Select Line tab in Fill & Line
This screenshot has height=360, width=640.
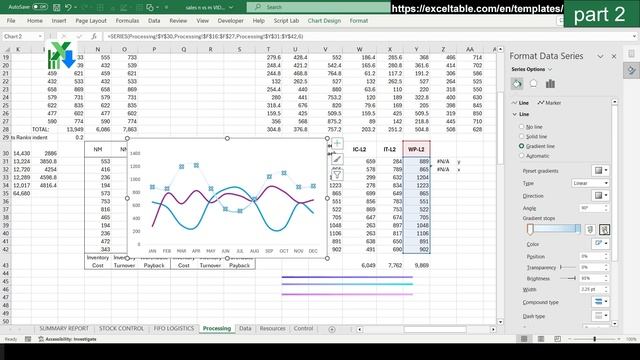click(520, 103)
